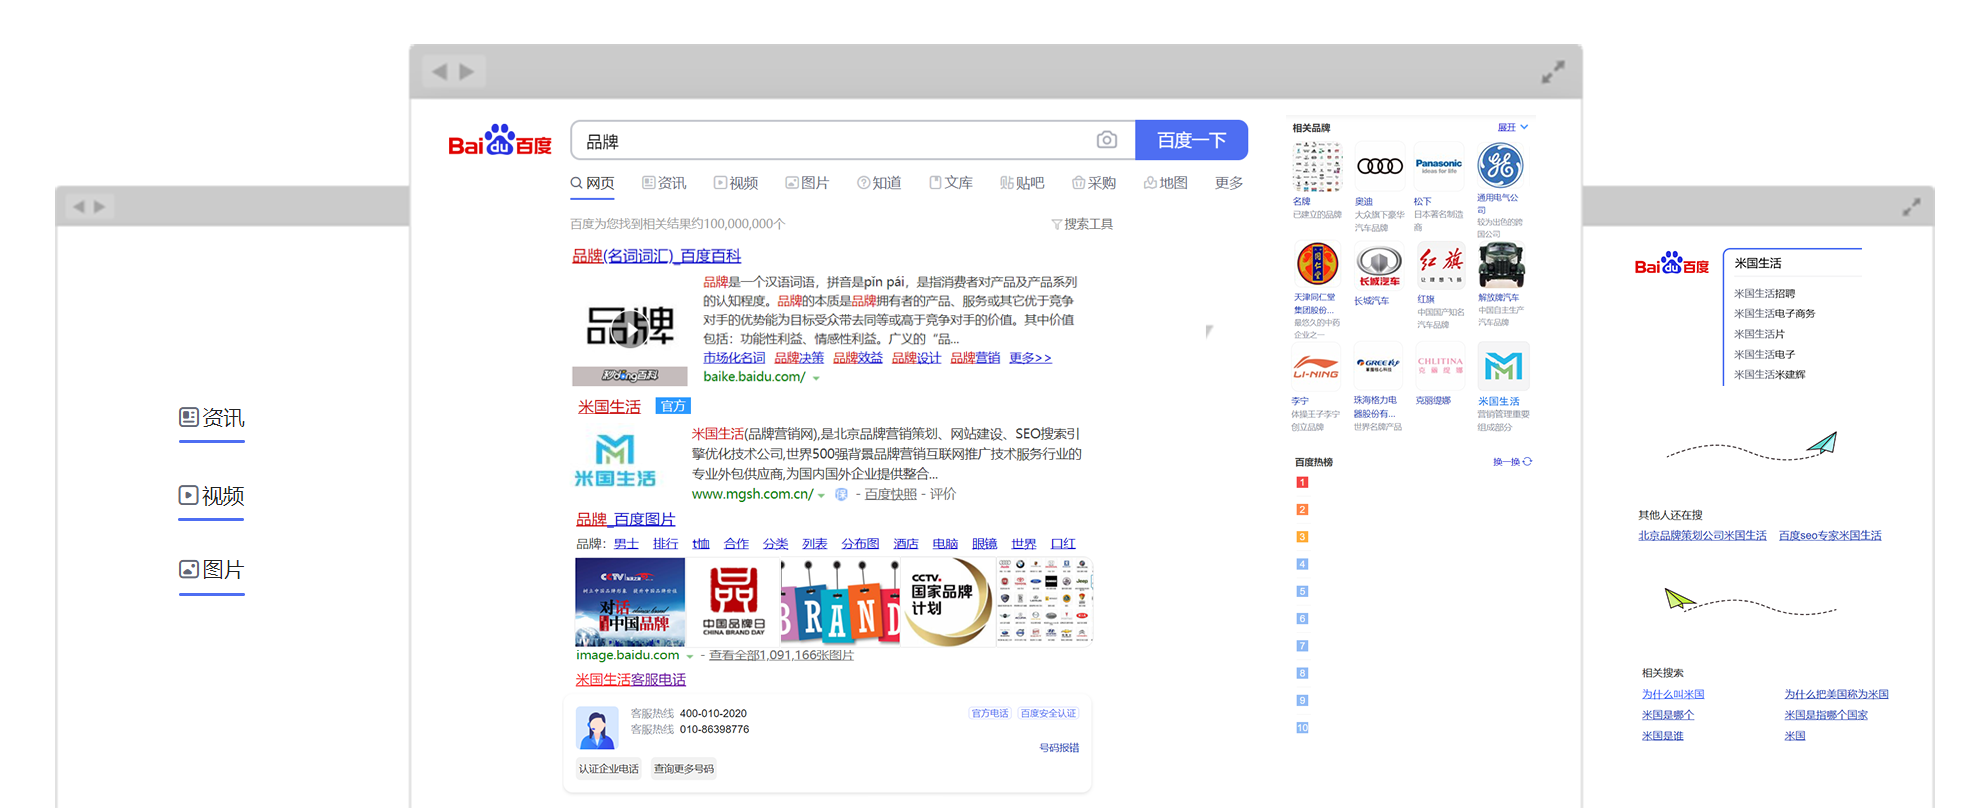The image size is (1980, 808).
Task: Open the 搜索工具 filter option
Action: (1082, 224)
